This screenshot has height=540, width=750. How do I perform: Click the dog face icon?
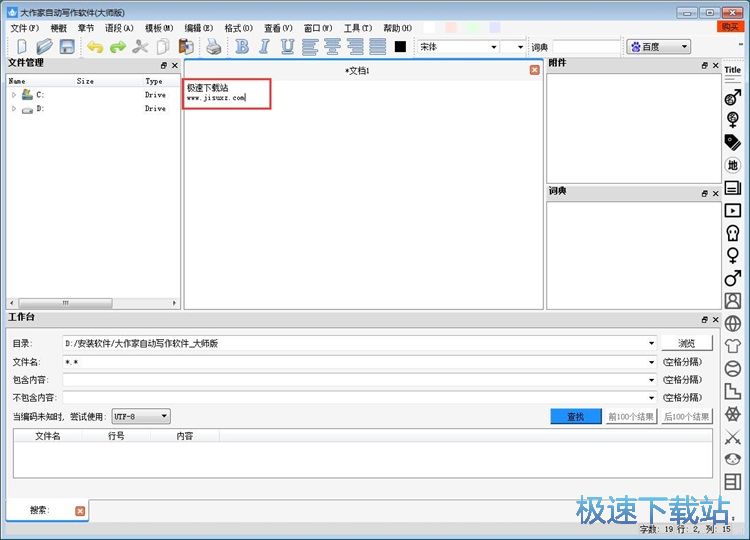pyautogui.click(x=732, y=459)
